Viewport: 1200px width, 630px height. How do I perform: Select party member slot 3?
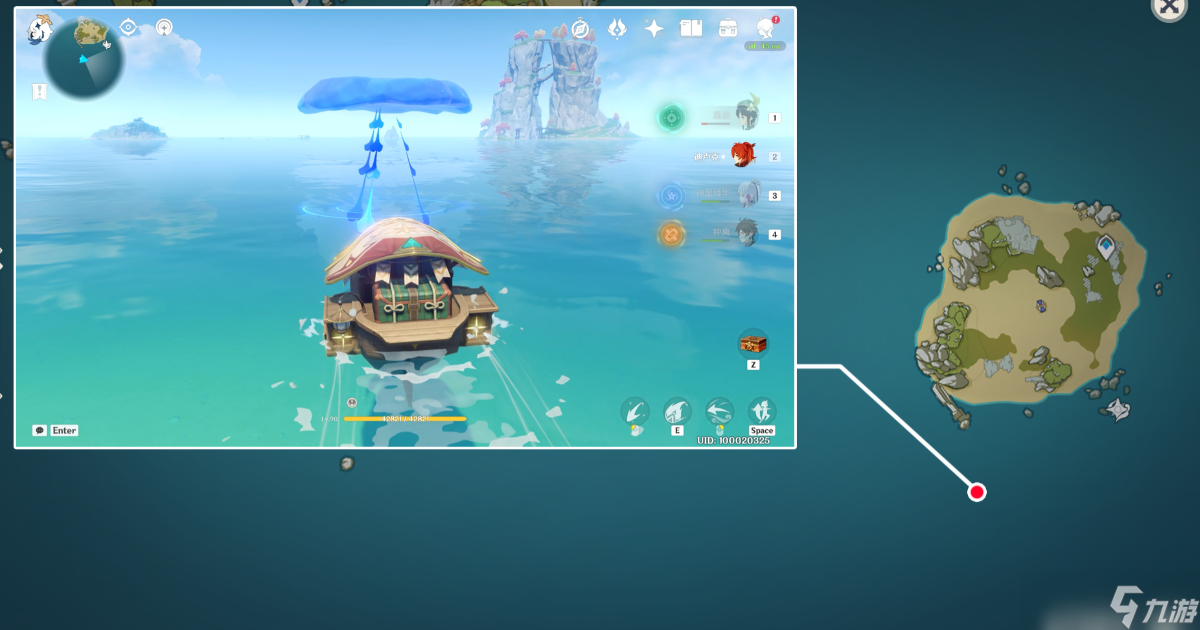click(x=745, y=194)
